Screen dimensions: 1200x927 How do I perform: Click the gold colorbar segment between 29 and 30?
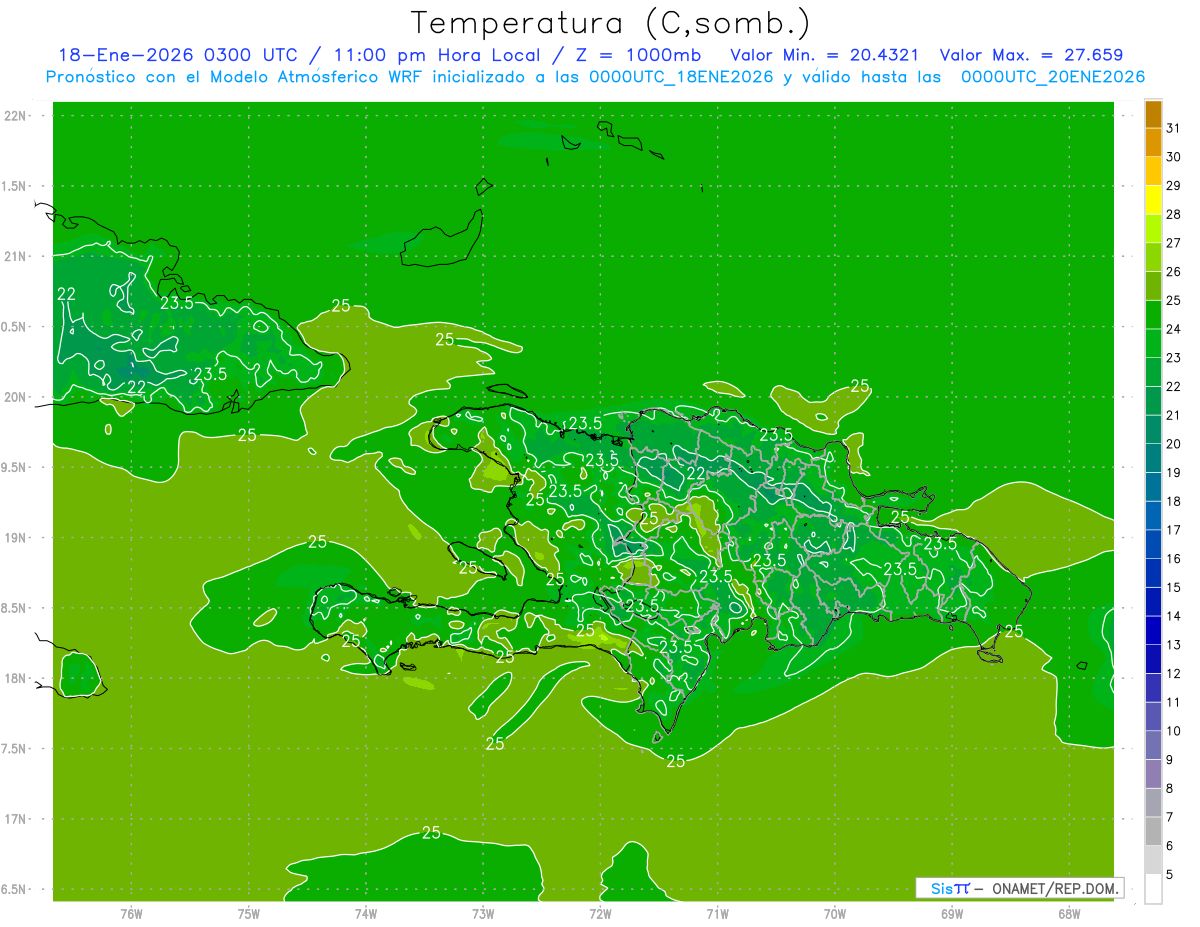tap(1153, 172)
